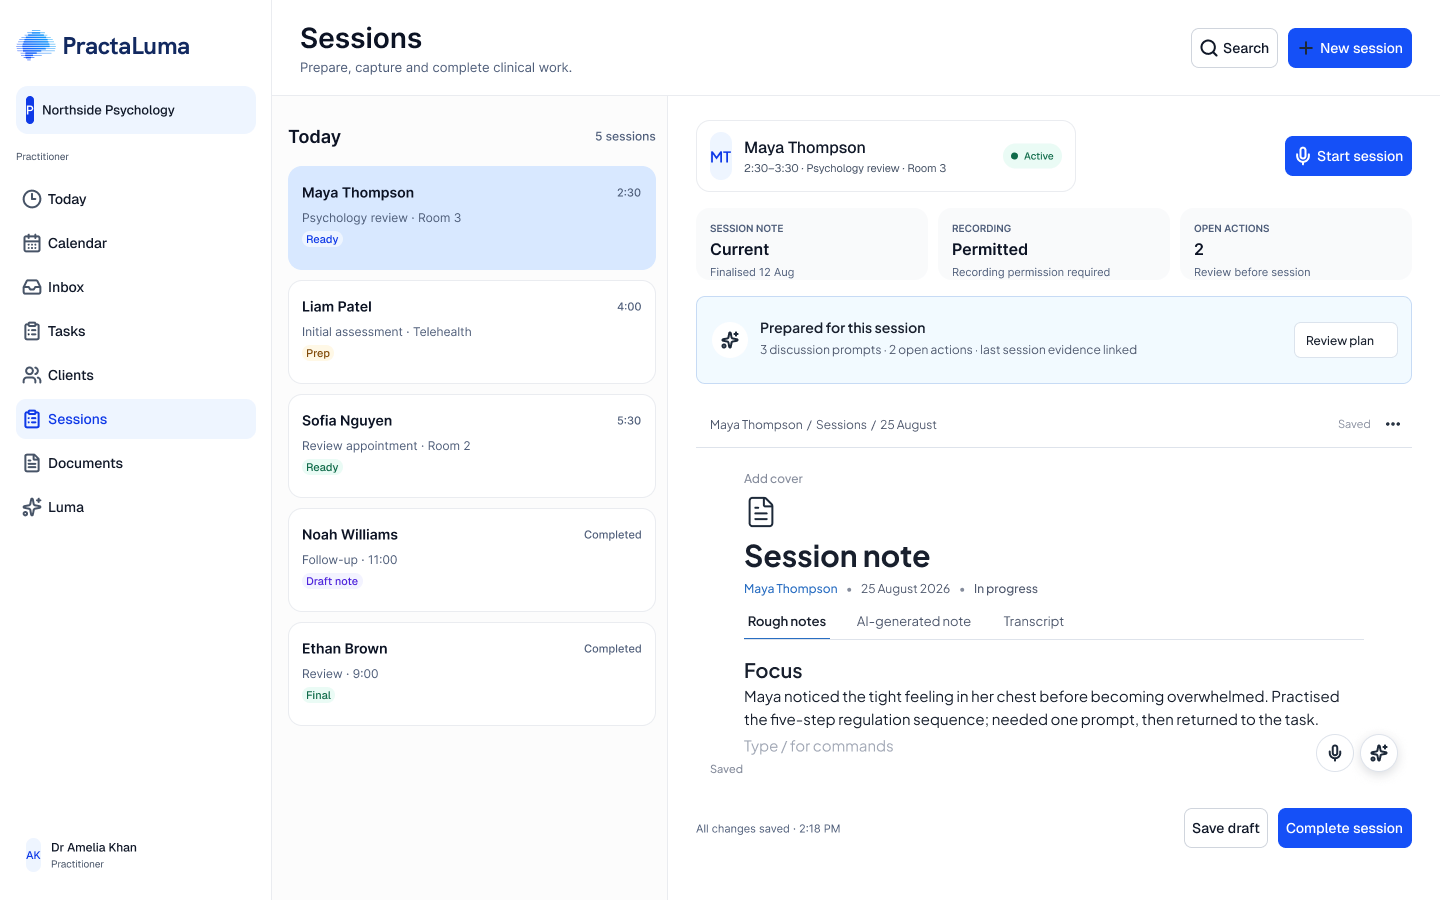1440x900 pixels.
Task: Click the Inbox tray icon
Action: coord(32,287)
